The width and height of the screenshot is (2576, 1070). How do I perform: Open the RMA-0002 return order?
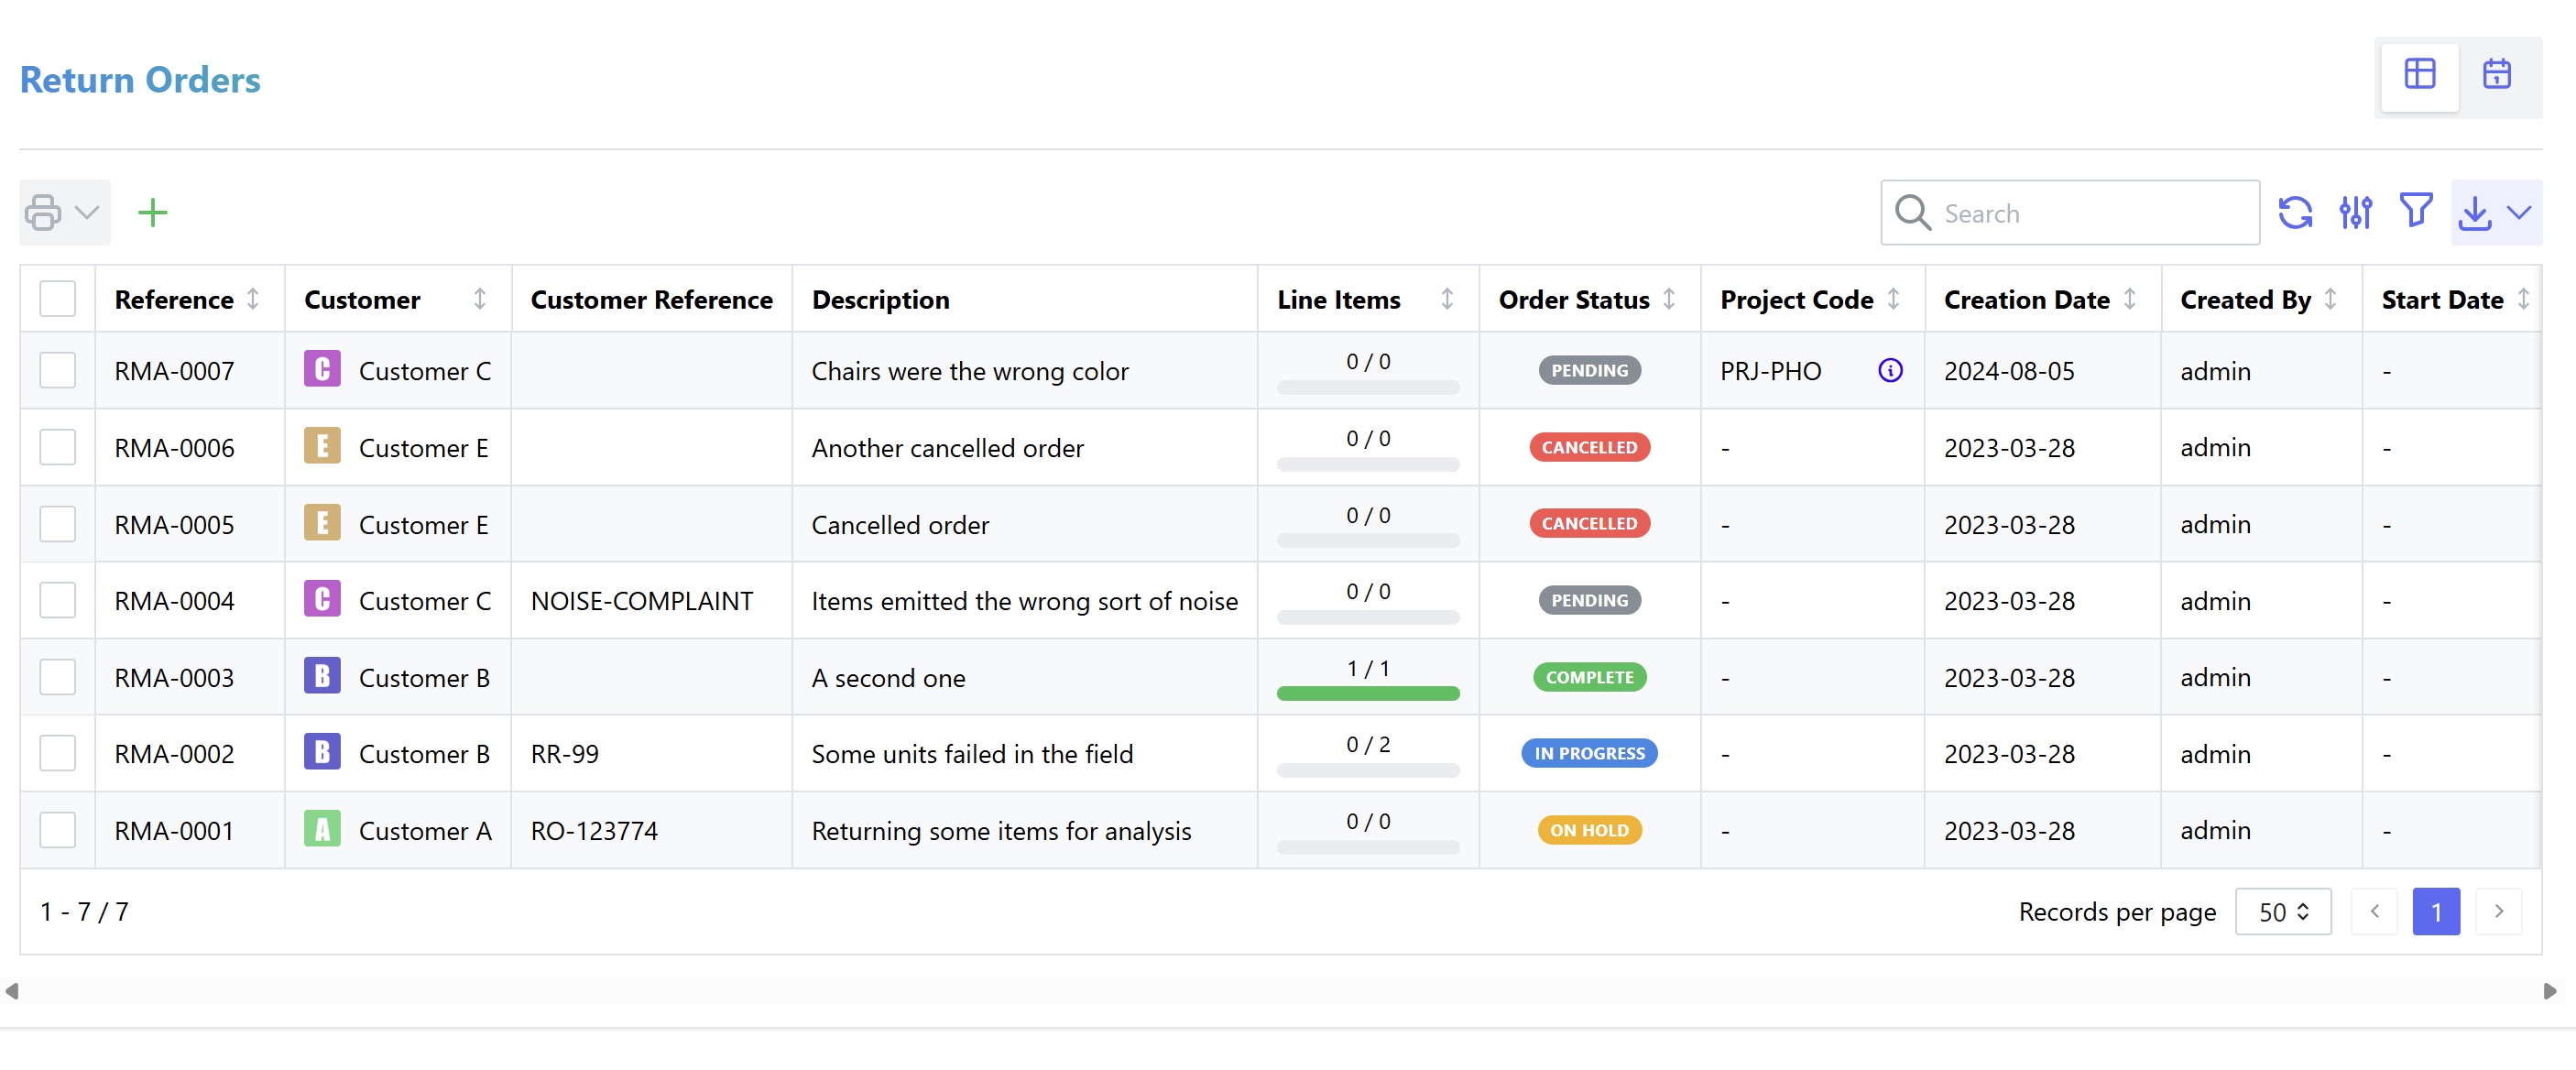coord(174,754)
